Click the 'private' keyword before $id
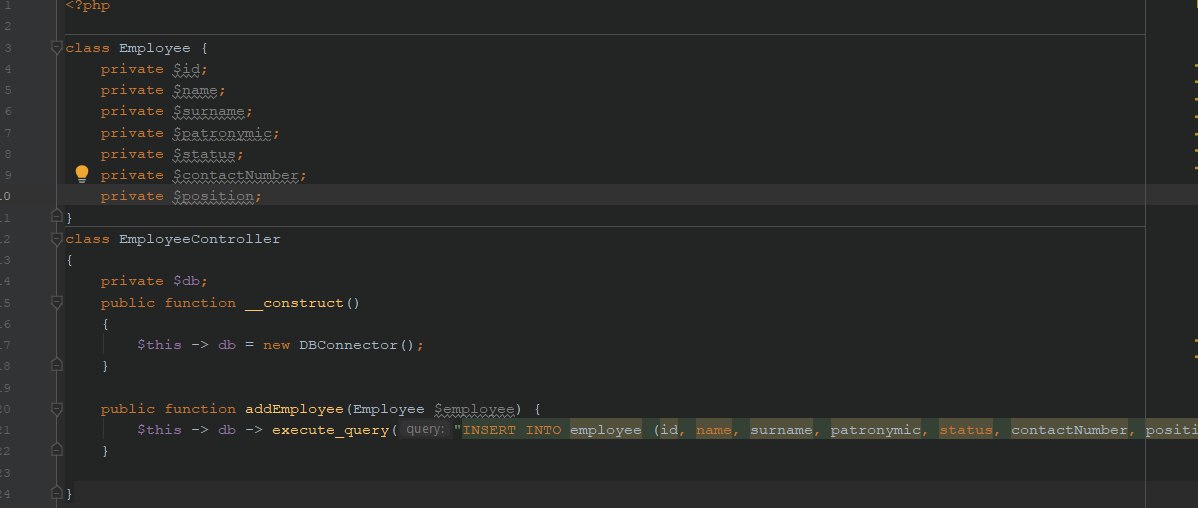 tap(132, 69)
